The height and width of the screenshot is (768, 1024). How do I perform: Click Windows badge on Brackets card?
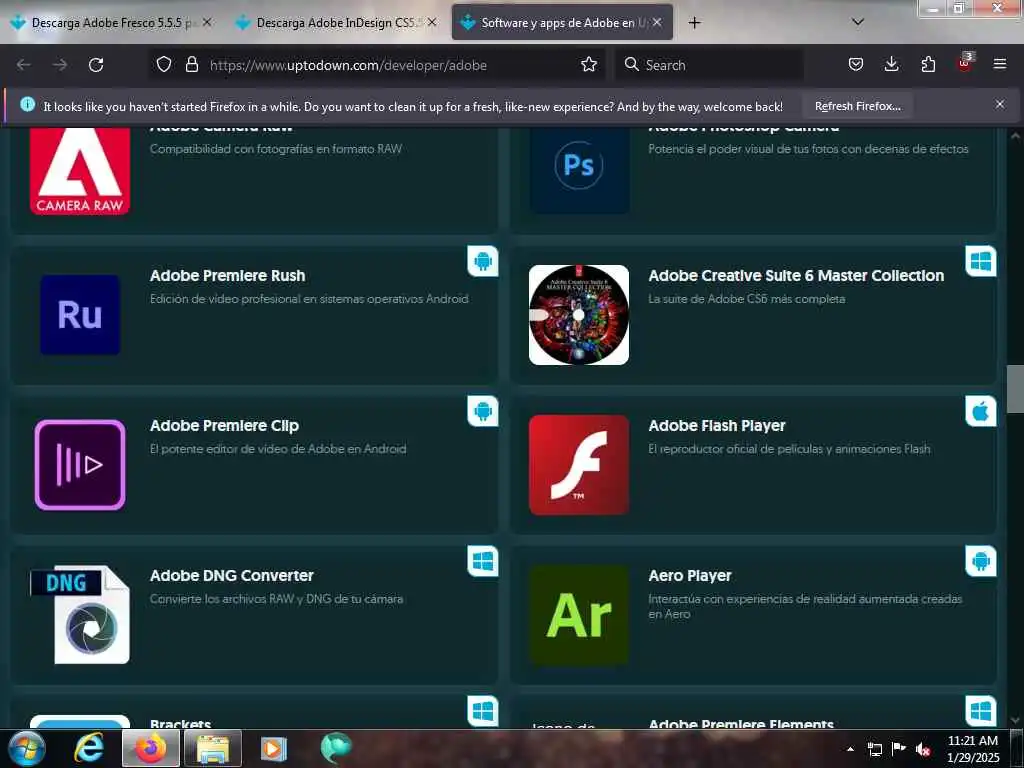click(x=483, y=712)
